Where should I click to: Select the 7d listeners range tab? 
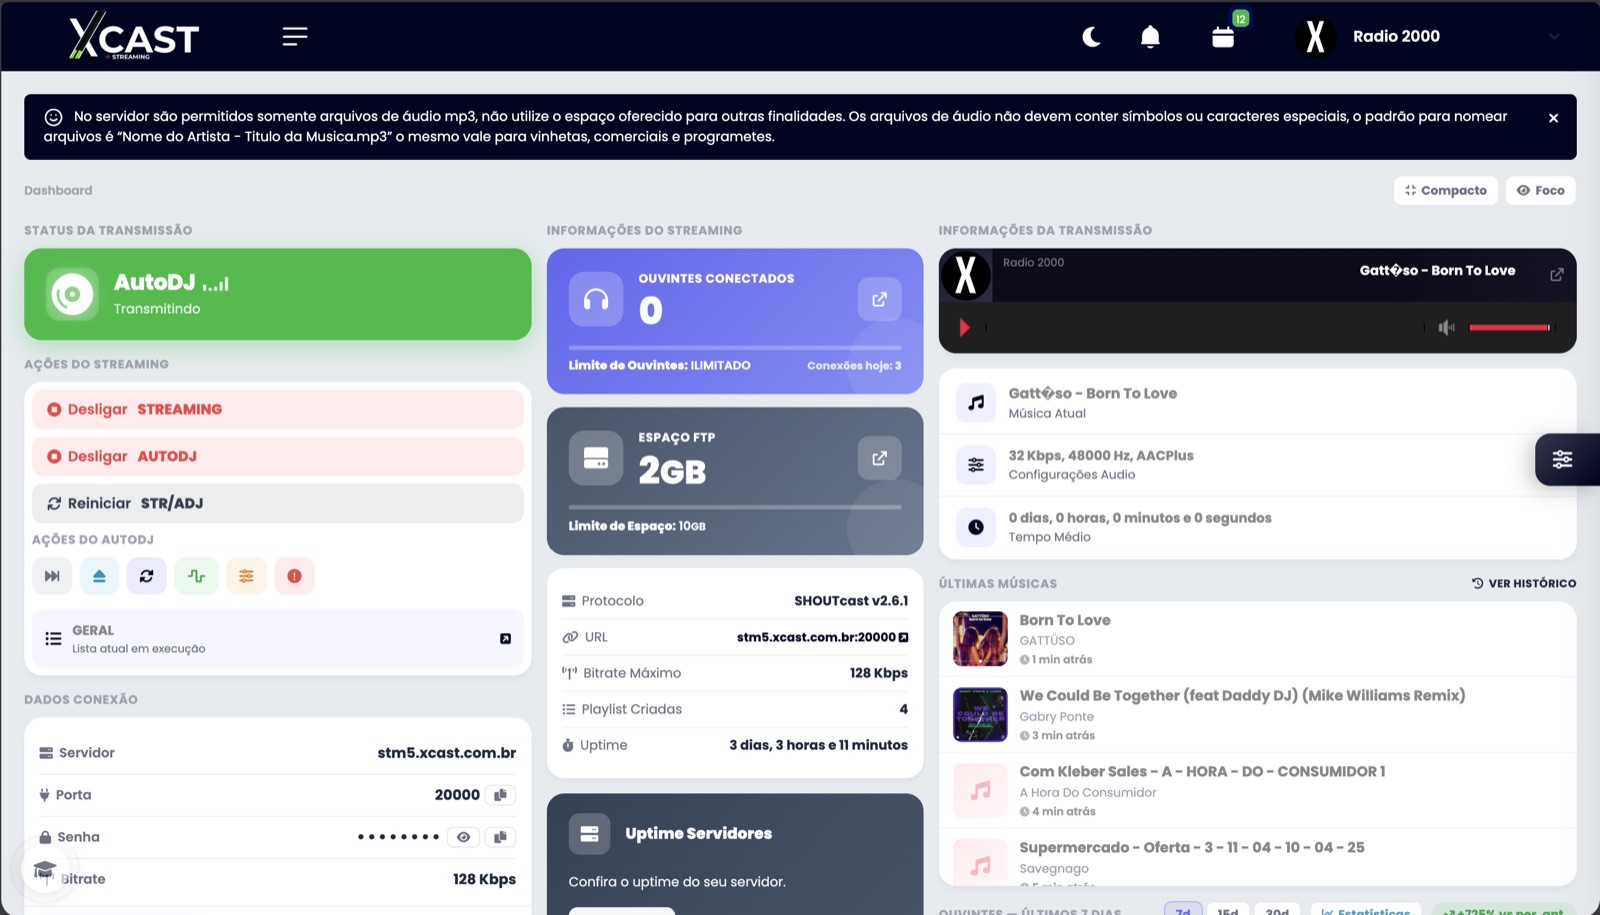tap(1183, 910)
